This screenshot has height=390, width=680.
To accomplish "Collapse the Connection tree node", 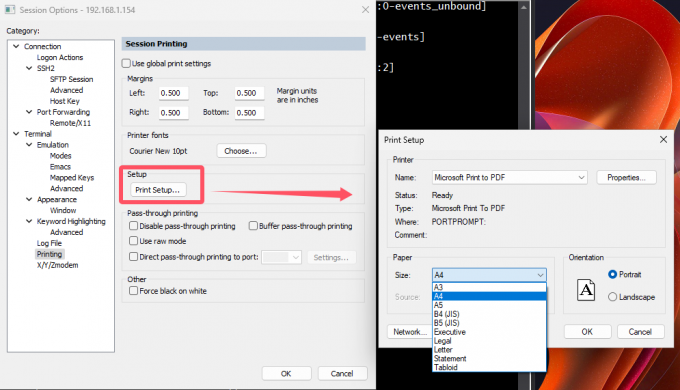I will [x=16, y=46].
